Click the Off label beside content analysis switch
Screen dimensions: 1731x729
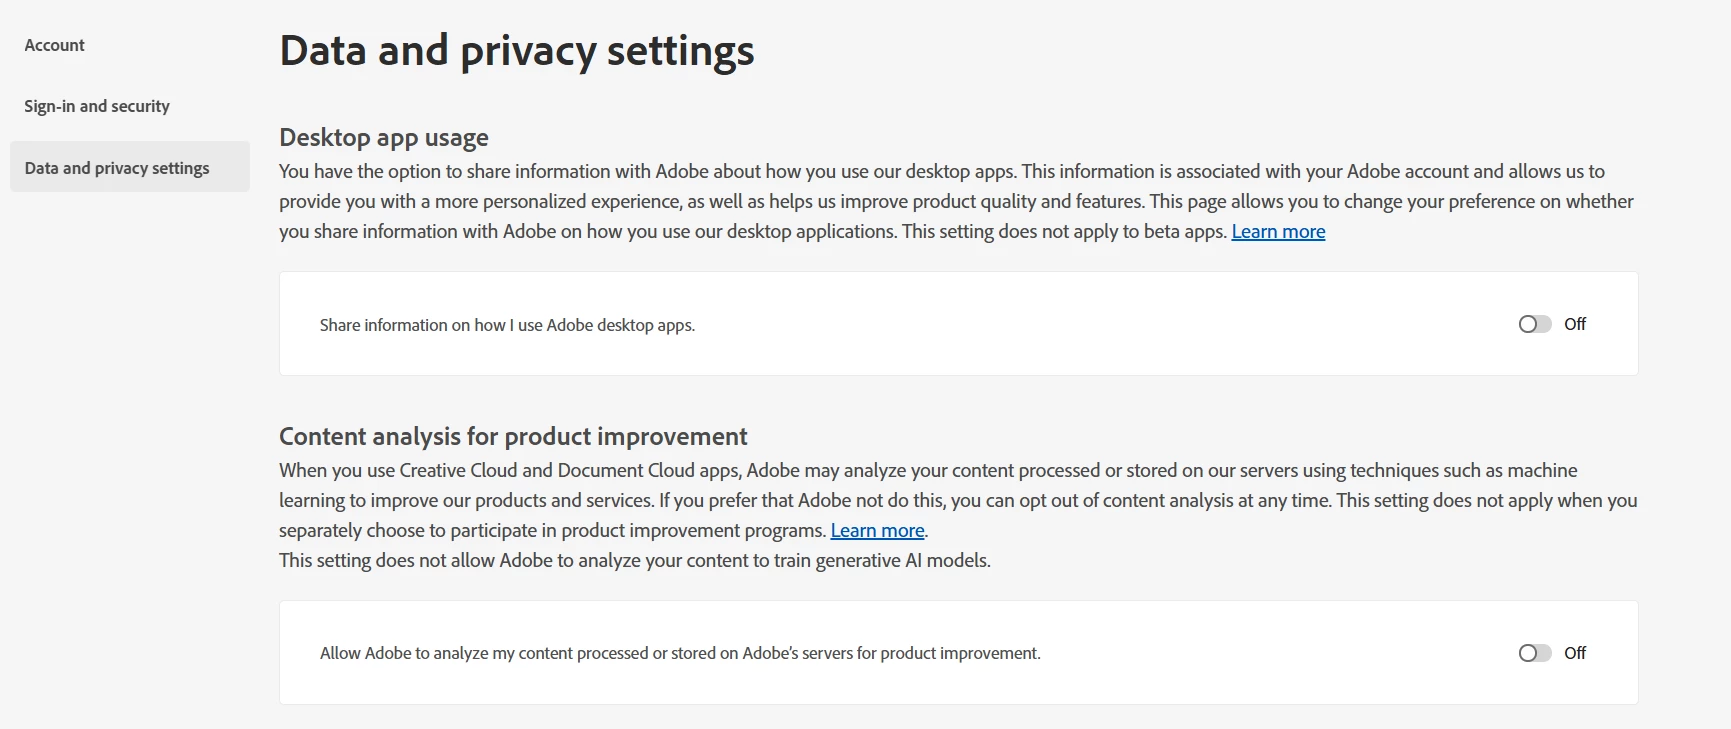[1575, 653]
